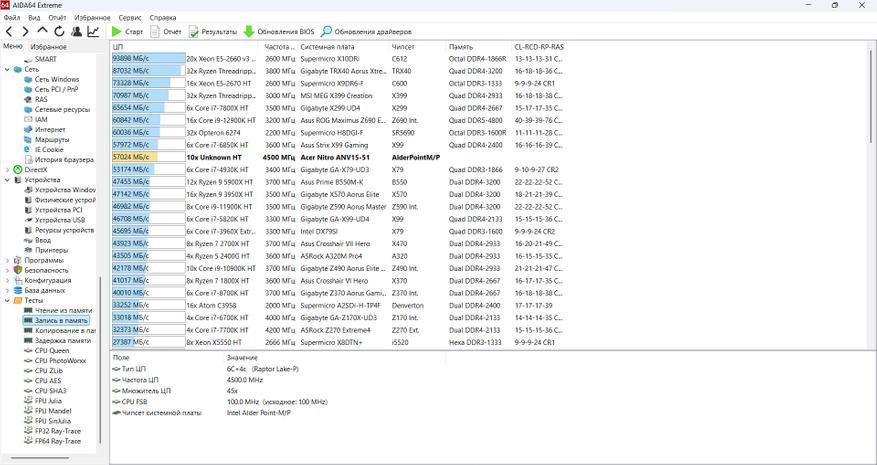Open the Вид menu
Image resolution: width=877 pixels, height=465 pixels.
(x=34, y=18)
